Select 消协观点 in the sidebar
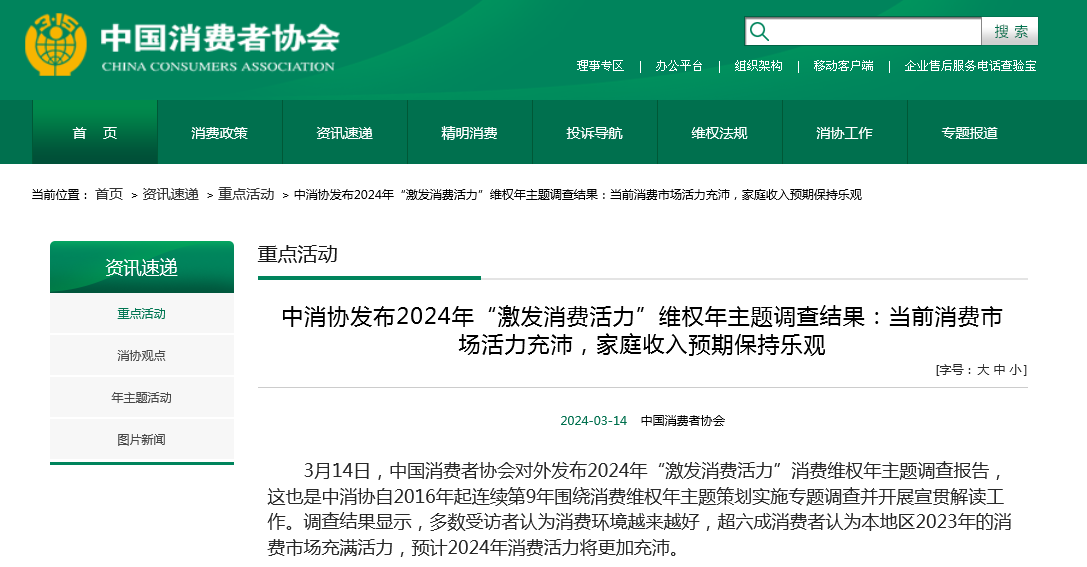The width and height of the screenshot is (1087, 567). point(141,356)
